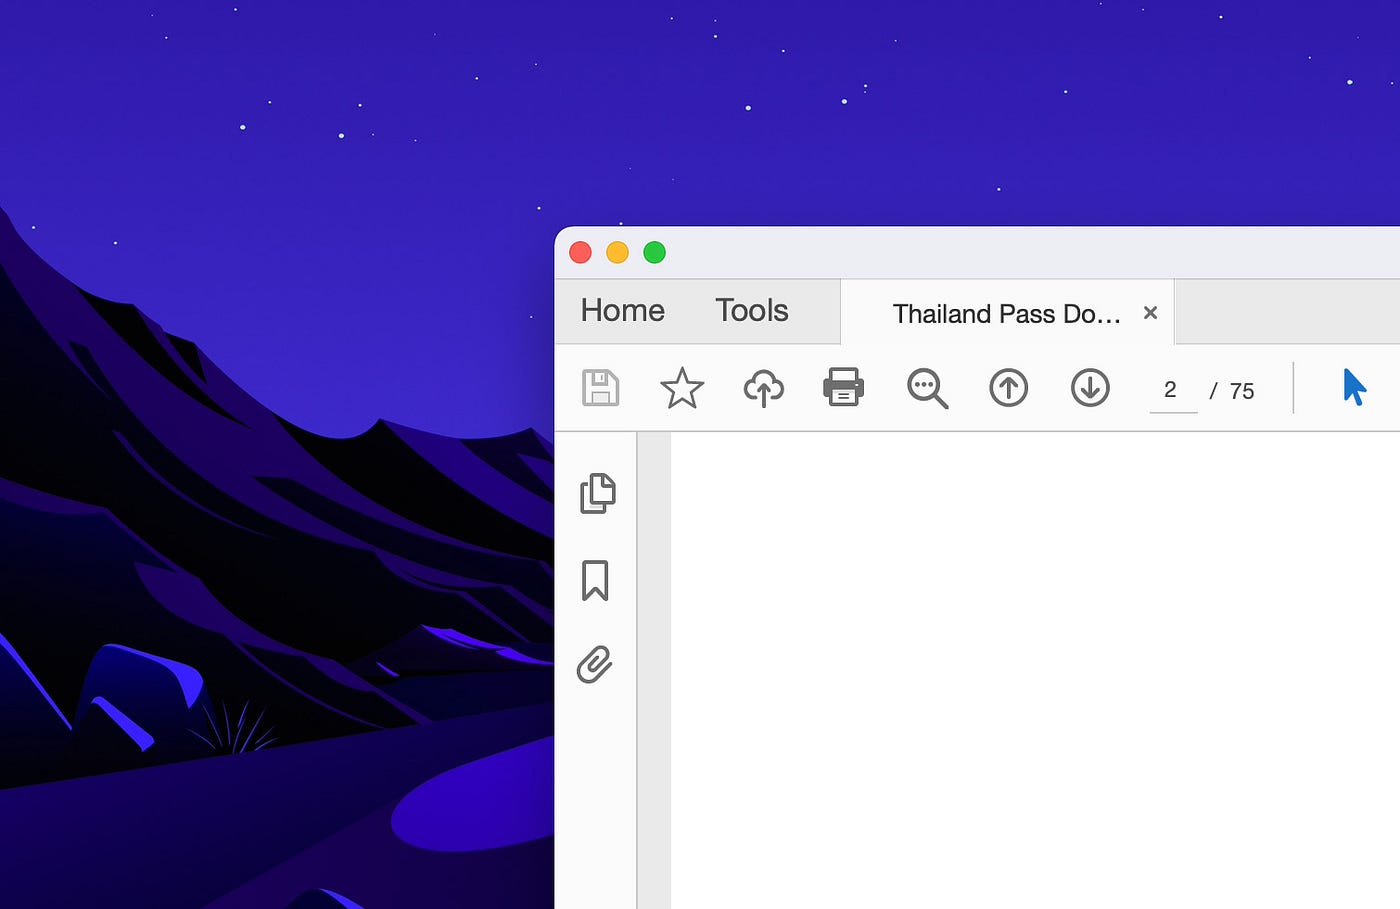The image size is (1400, 909).
Task: Star the current document as favorite
Action: pyautogui.click(x=682, y=388)
